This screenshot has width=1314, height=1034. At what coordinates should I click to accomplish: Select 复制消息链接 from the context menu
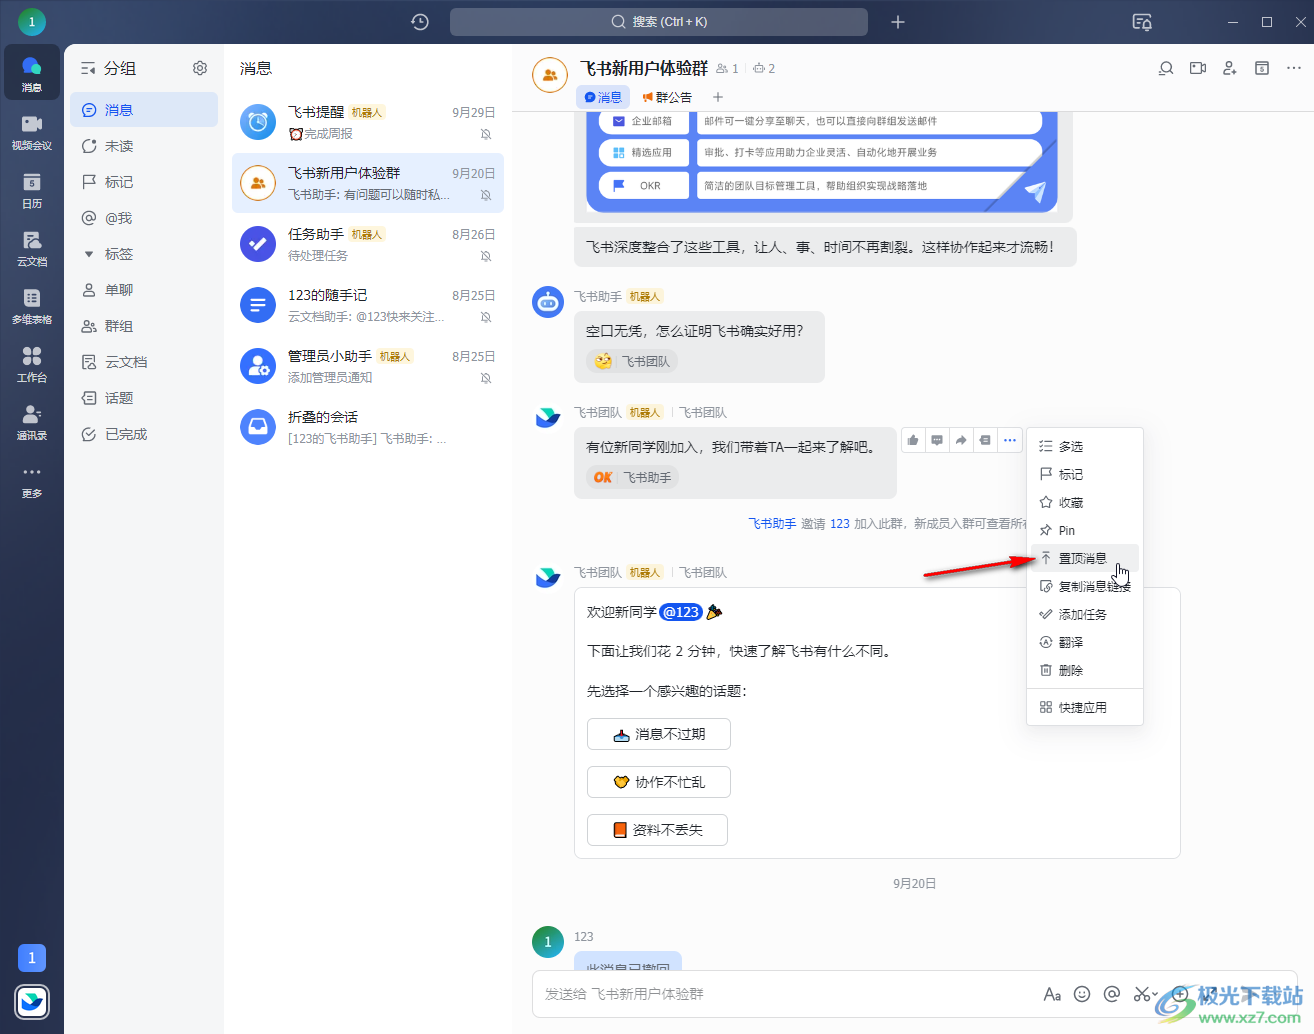pyautogui.click(x=1085, y=586)
